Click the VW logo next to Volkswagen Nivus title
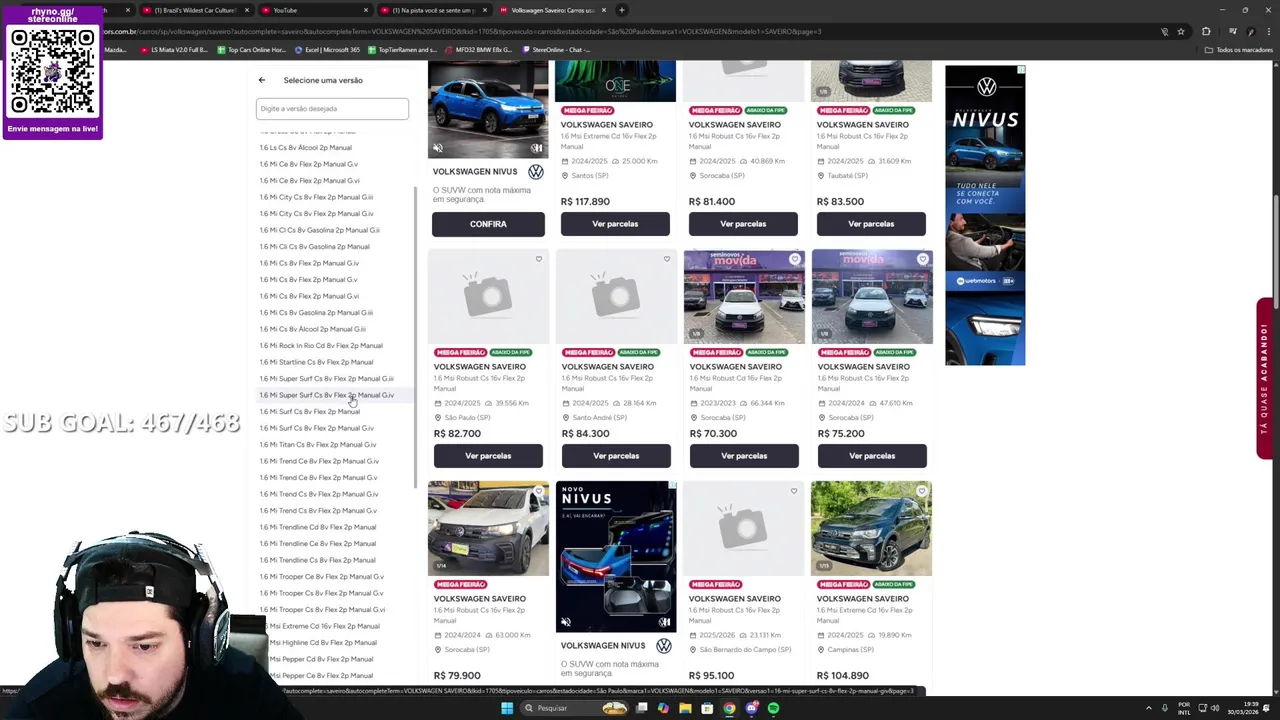Image resolution: width=1280 pixels, height=720 pixels. tap(536, 172)
